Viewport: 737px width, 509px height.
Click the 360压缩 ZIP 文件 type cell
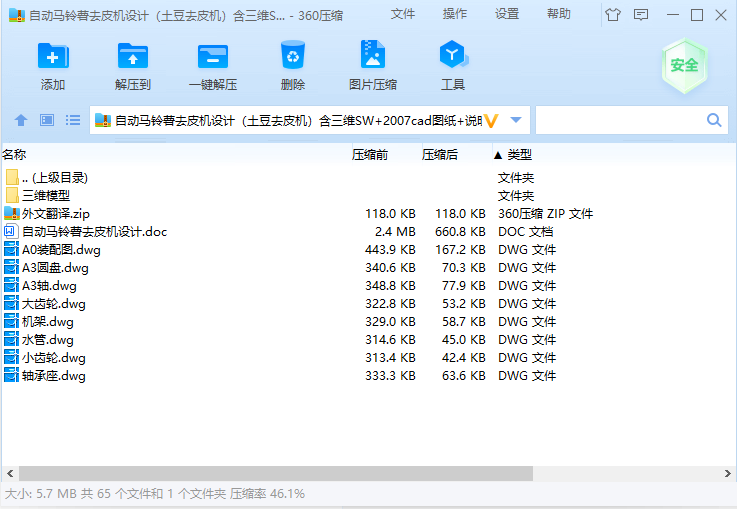[x=546, y=214]
